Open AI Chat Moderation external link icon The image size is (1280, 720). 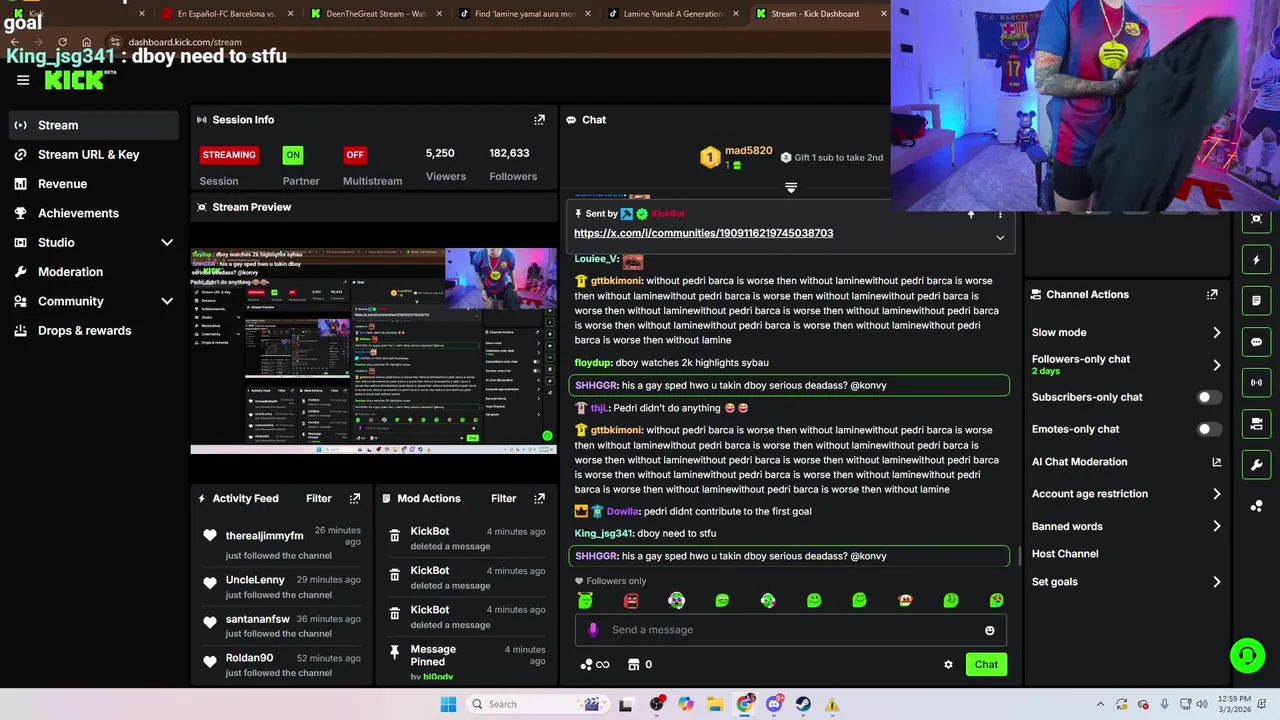[x=1217, y=462]
